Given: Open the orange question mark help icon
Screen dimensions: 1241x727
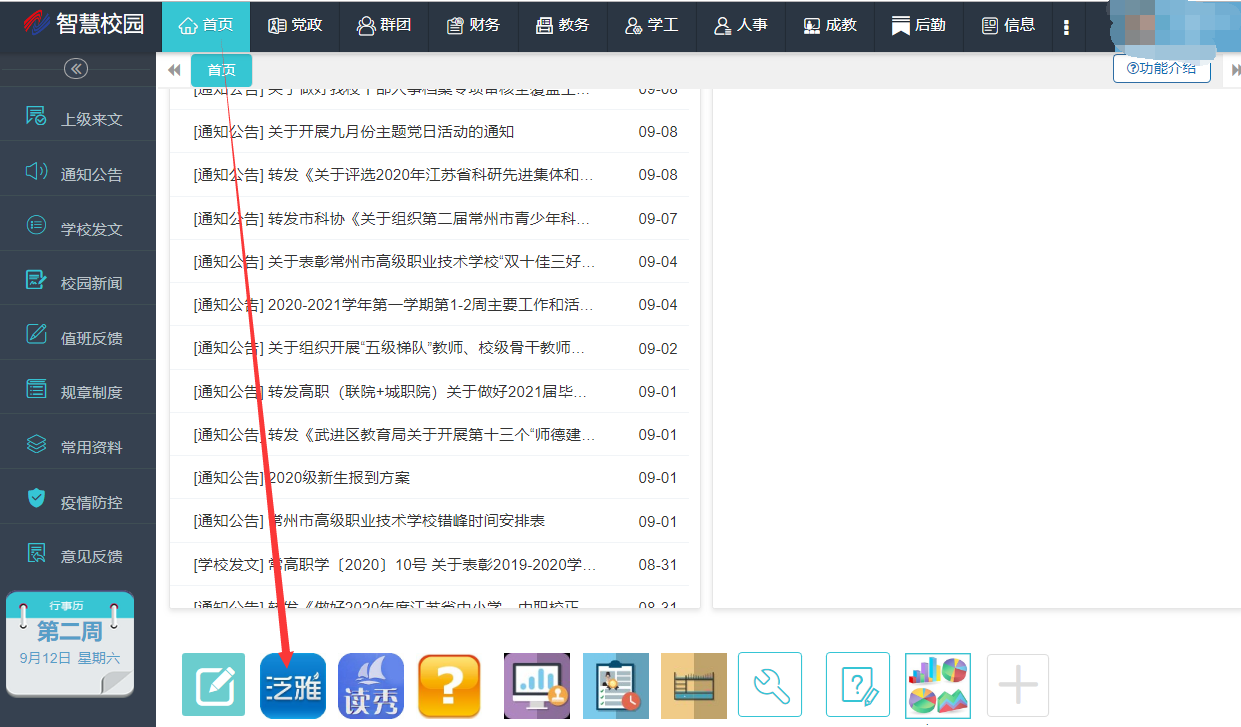Looking at the screenshot, I should tap(449, 686).
